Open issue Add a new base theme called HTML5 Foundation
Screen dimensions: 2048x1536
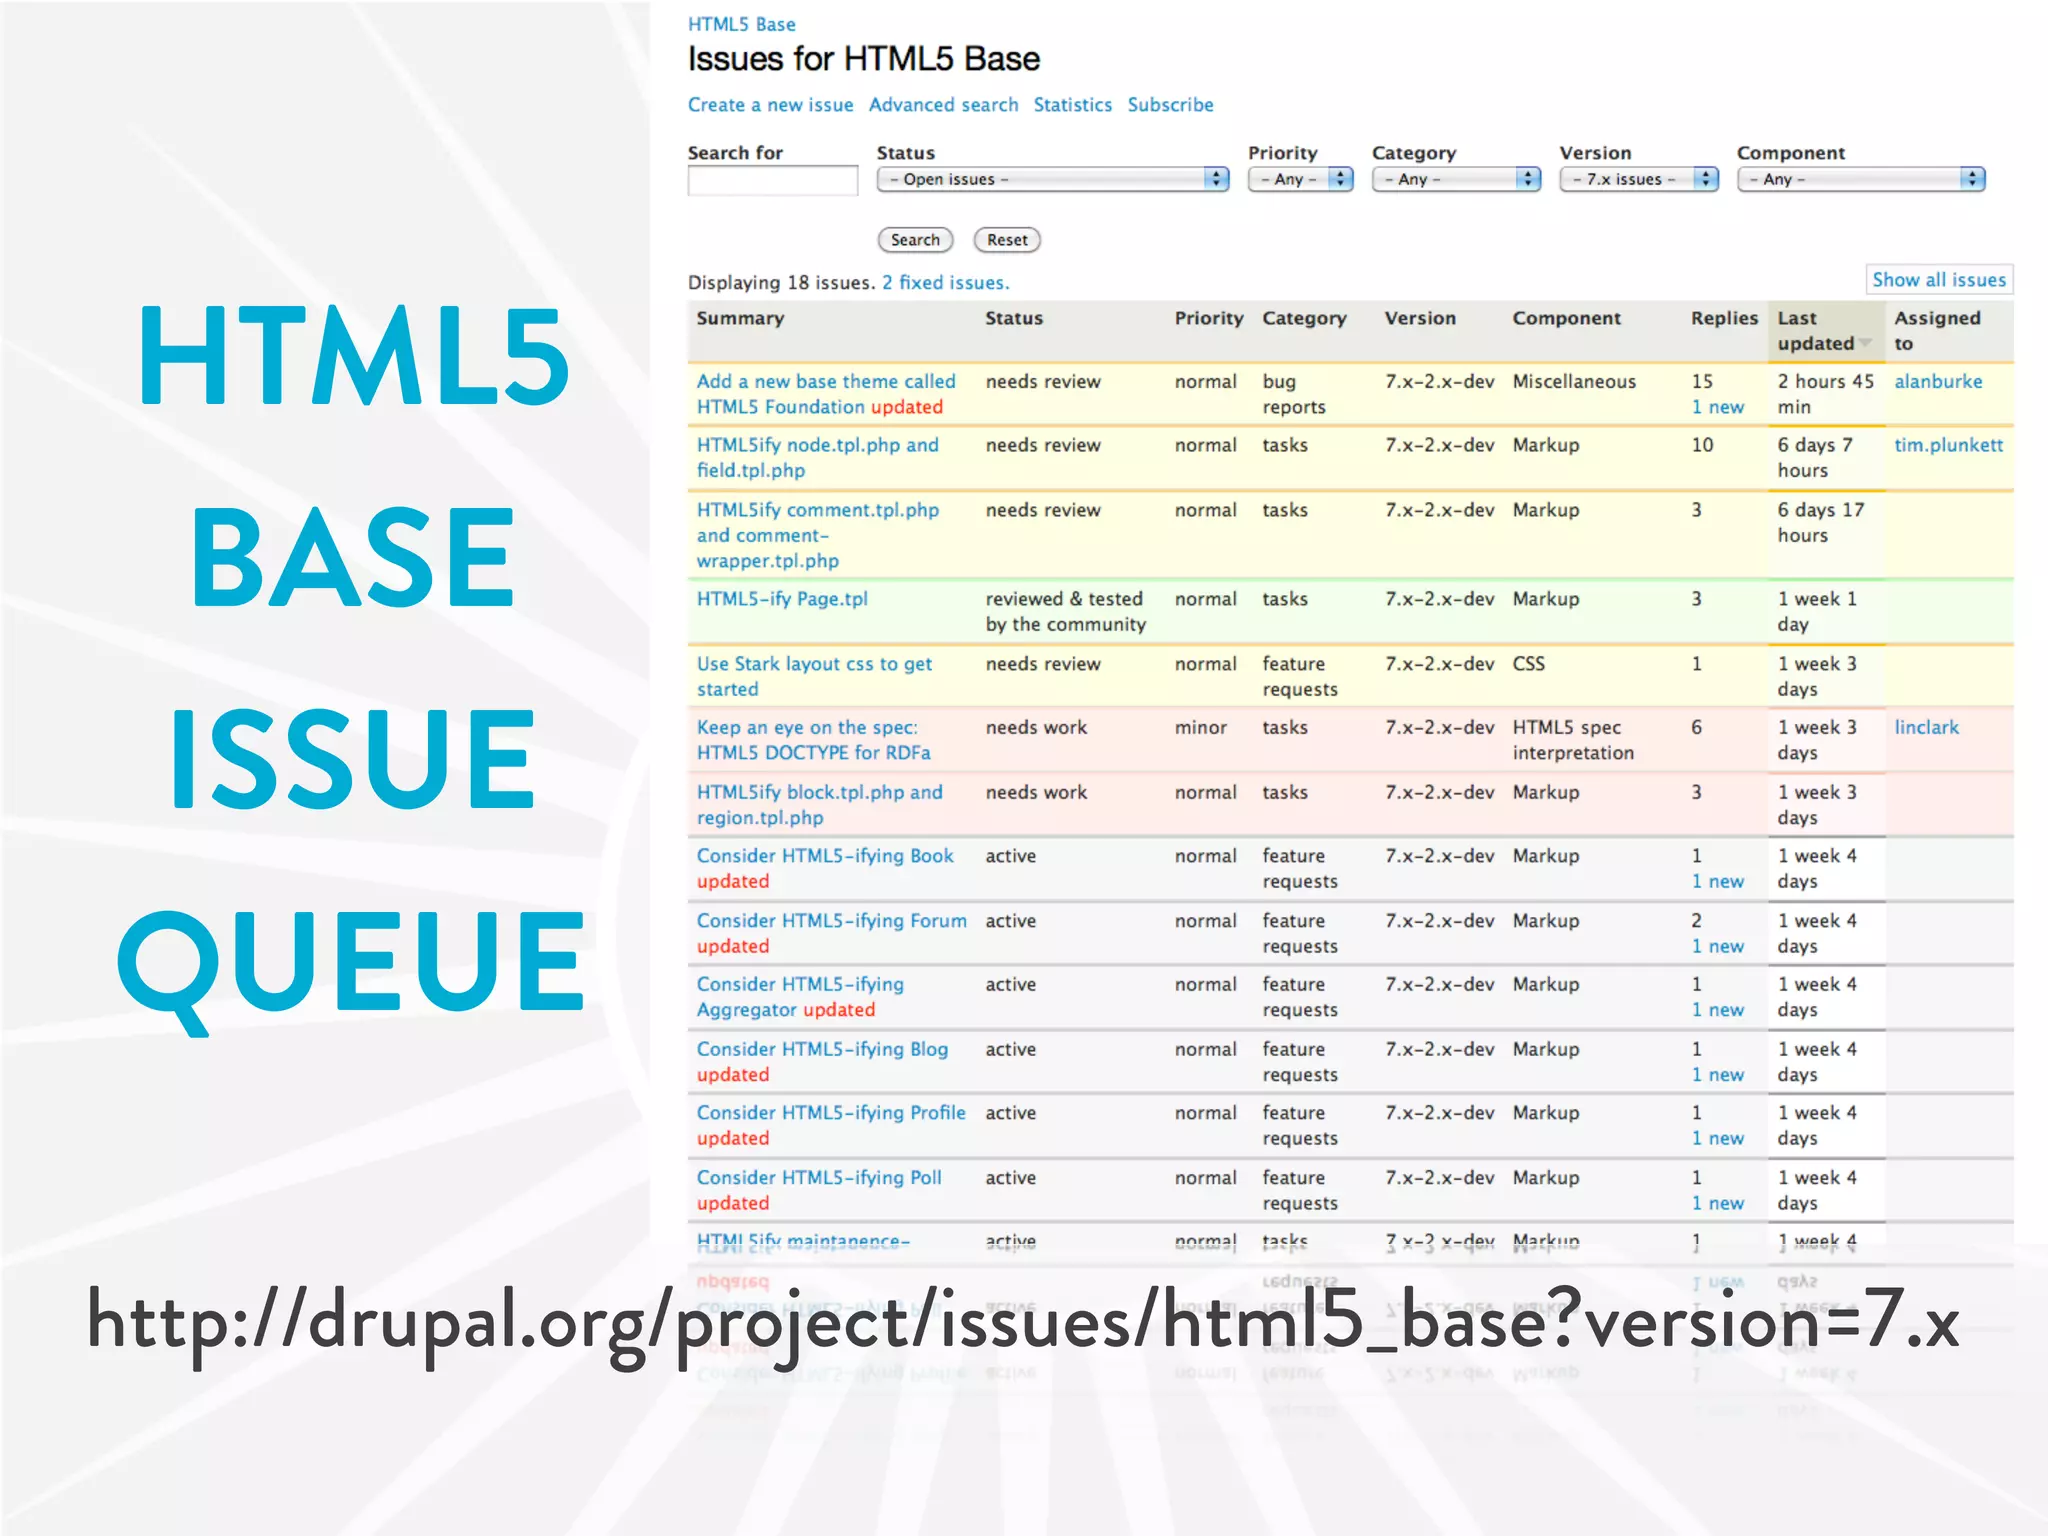coord(826,394)
